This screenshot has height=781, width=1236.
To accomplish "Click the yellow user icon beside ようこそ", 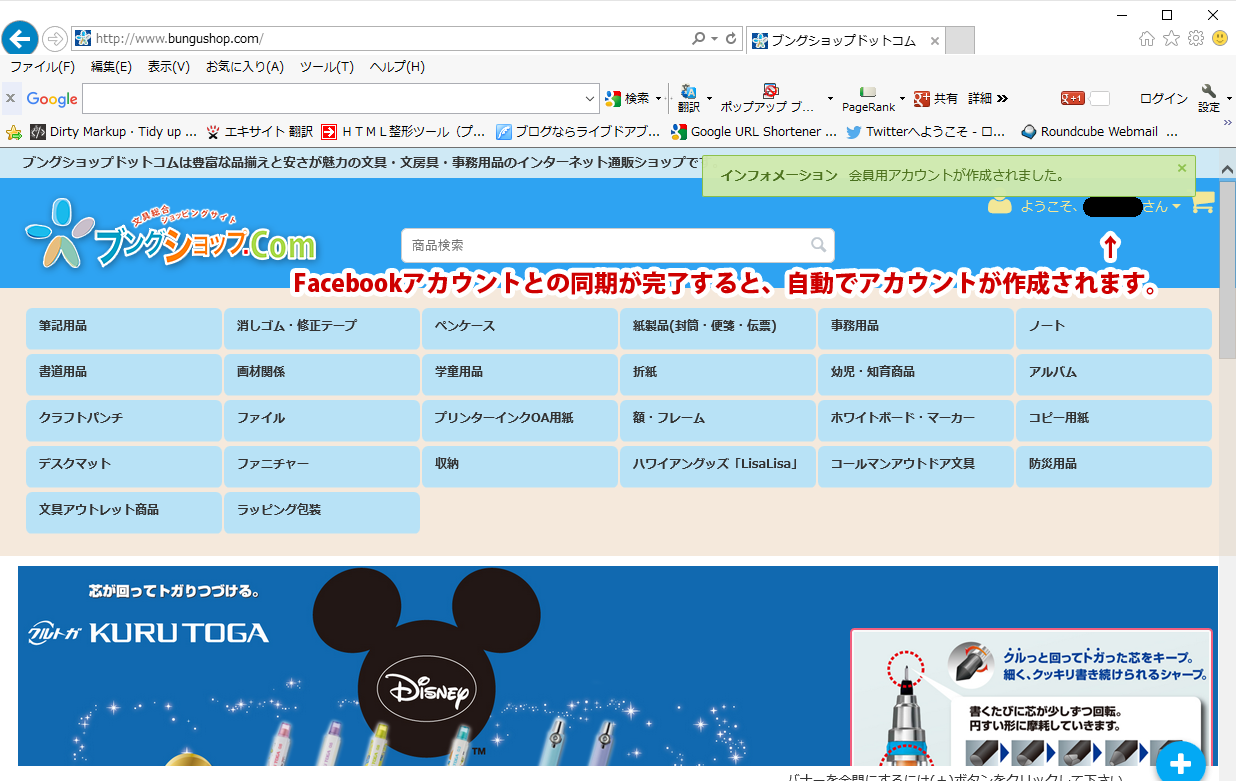I will tap(1000, 205).
